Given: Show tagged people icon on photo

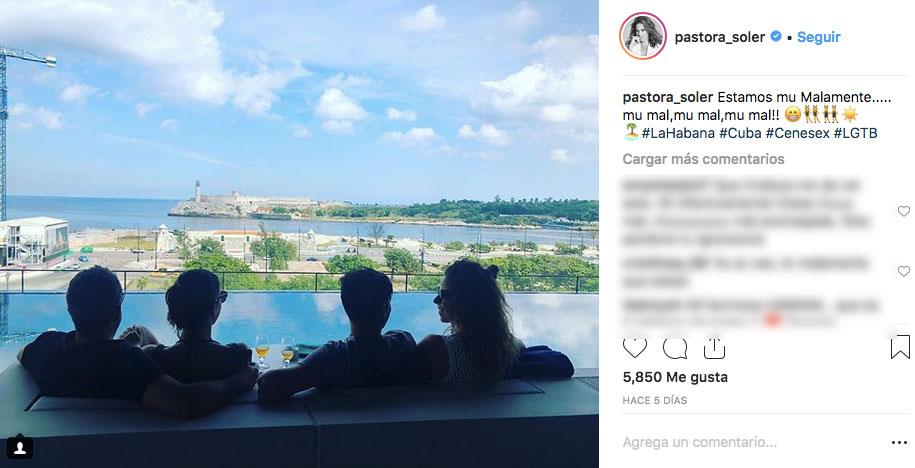Looking at the screenshot, I should [x=20, y=448].
